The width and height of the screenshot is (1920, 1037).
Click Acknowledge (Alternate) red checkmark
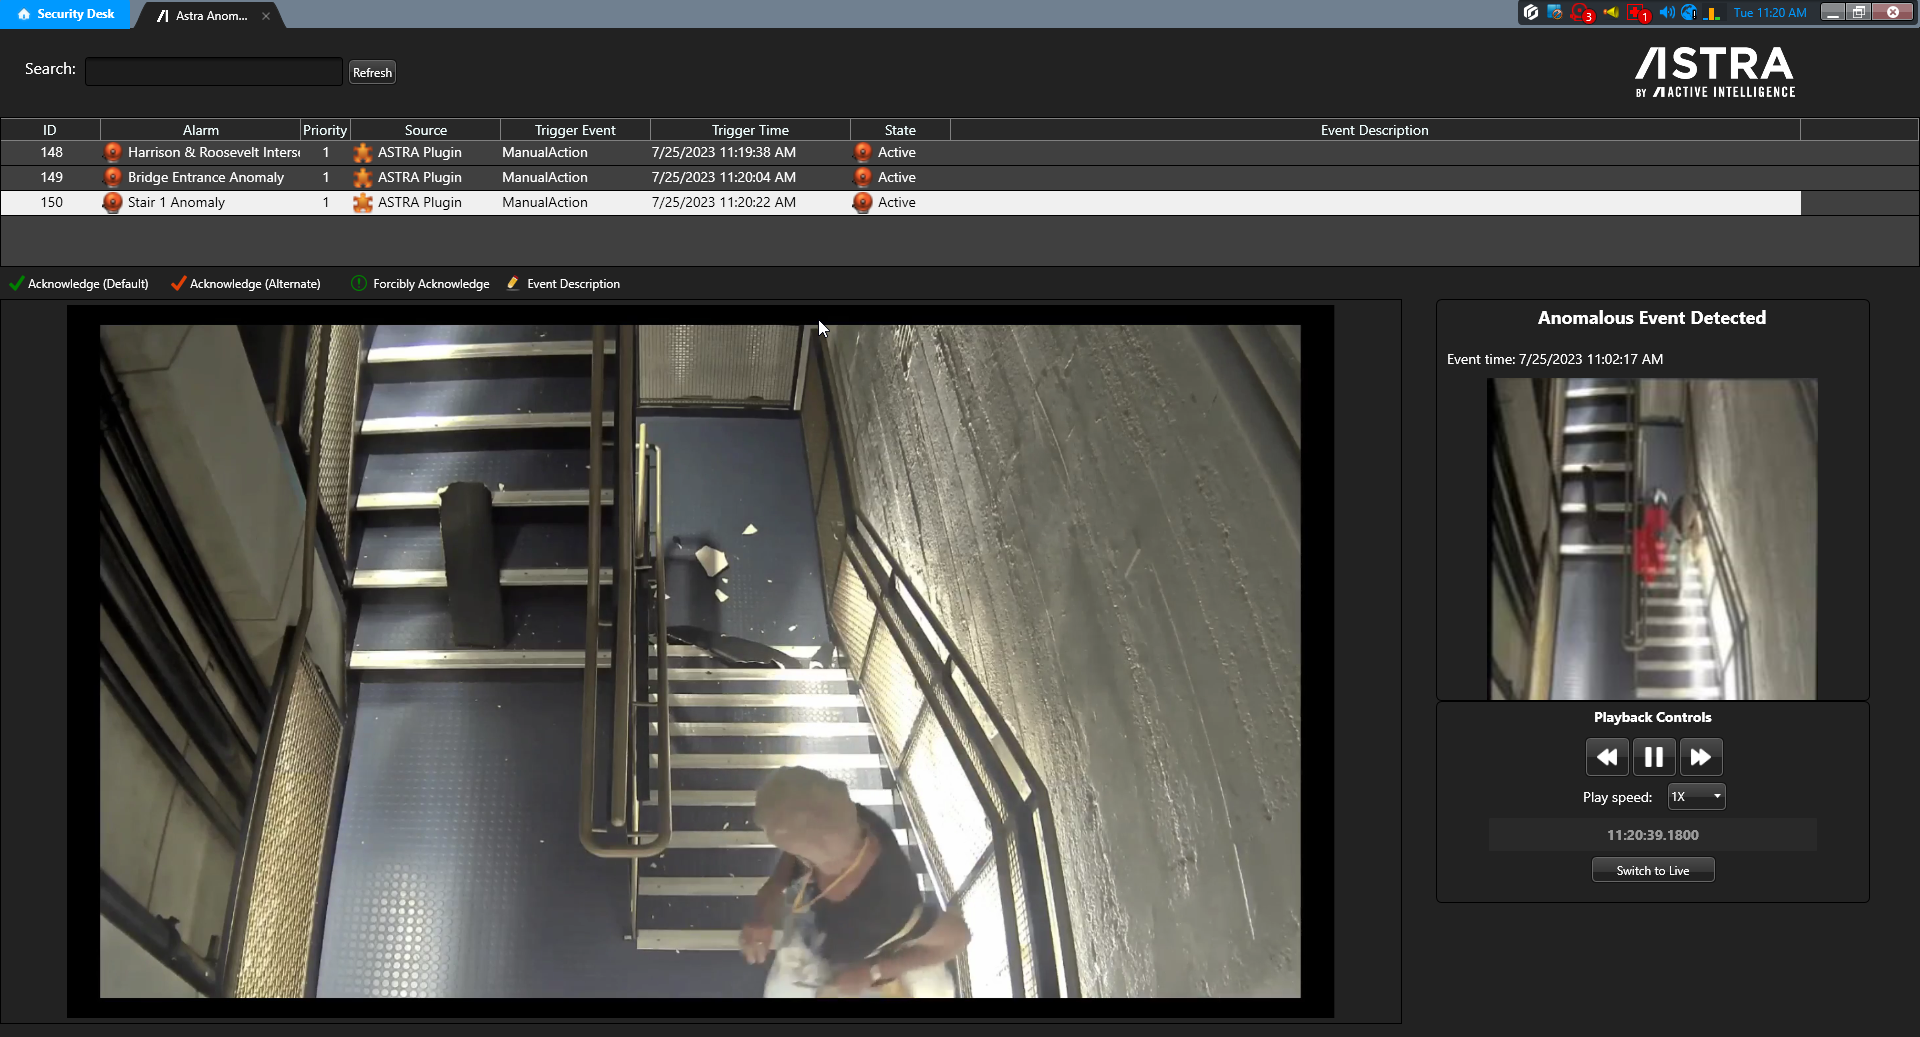tap(178, 284)
